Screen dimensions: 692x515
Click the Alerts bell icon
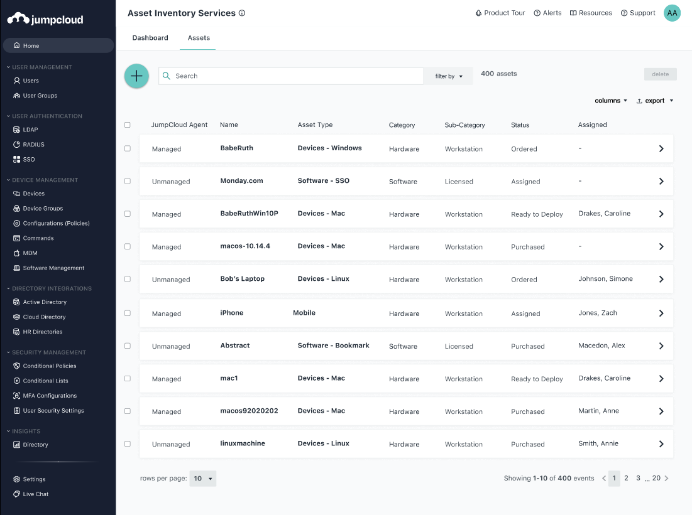pos(537,13)
